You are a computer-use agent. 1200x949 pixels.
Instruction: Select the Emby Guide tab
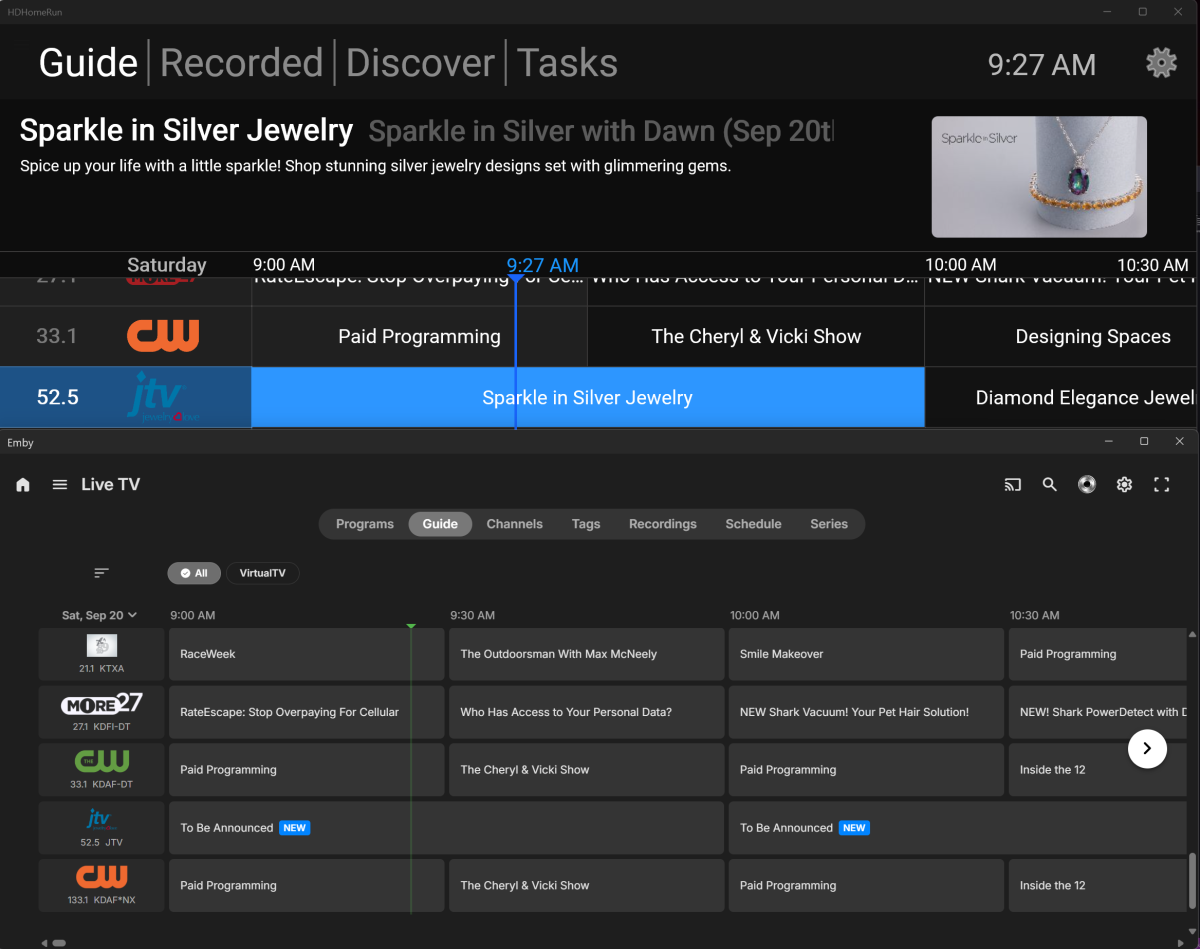pos(440,524)
